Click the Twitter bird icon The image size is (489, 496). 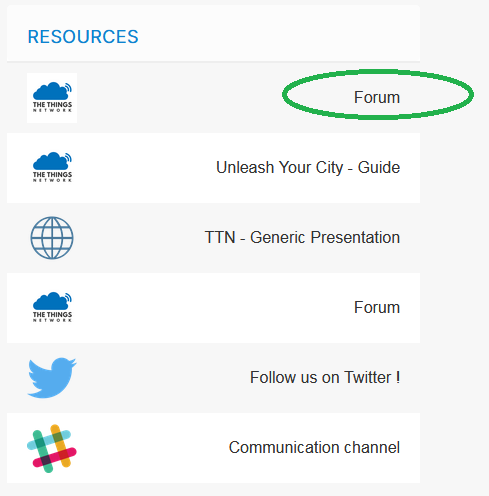(52, 378)
